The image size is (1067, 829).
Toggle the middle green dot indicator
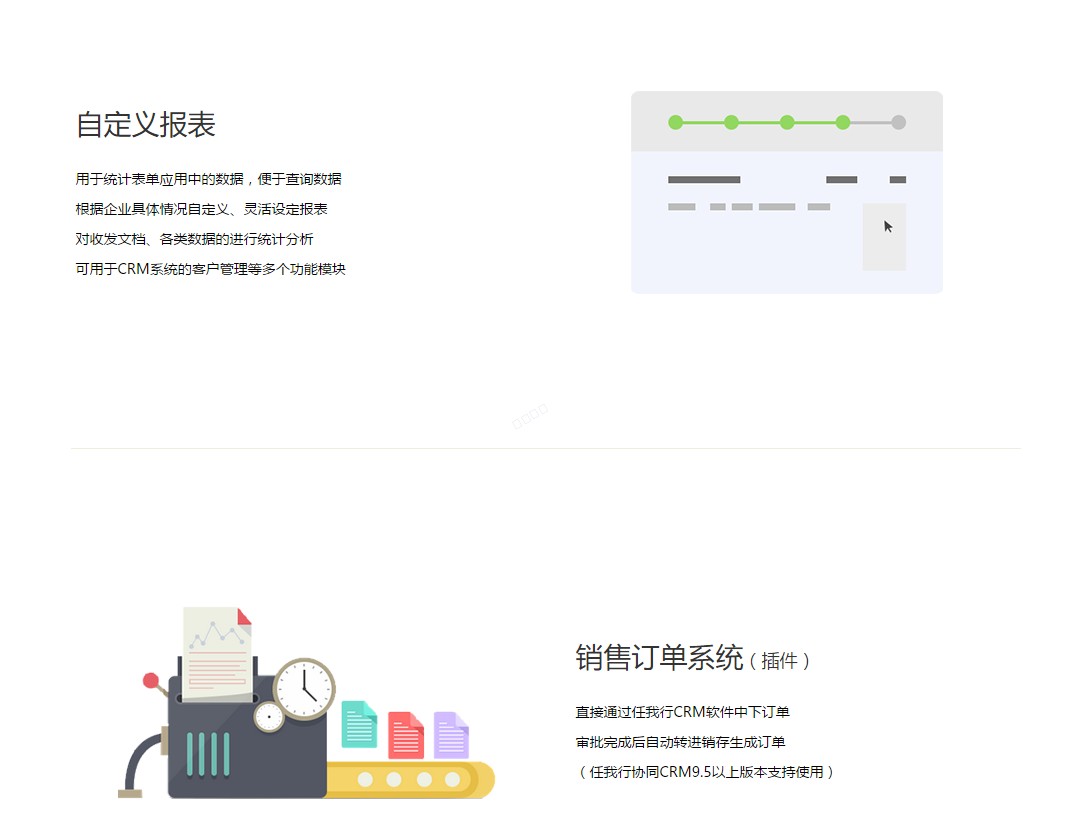(x=787, y=122)
